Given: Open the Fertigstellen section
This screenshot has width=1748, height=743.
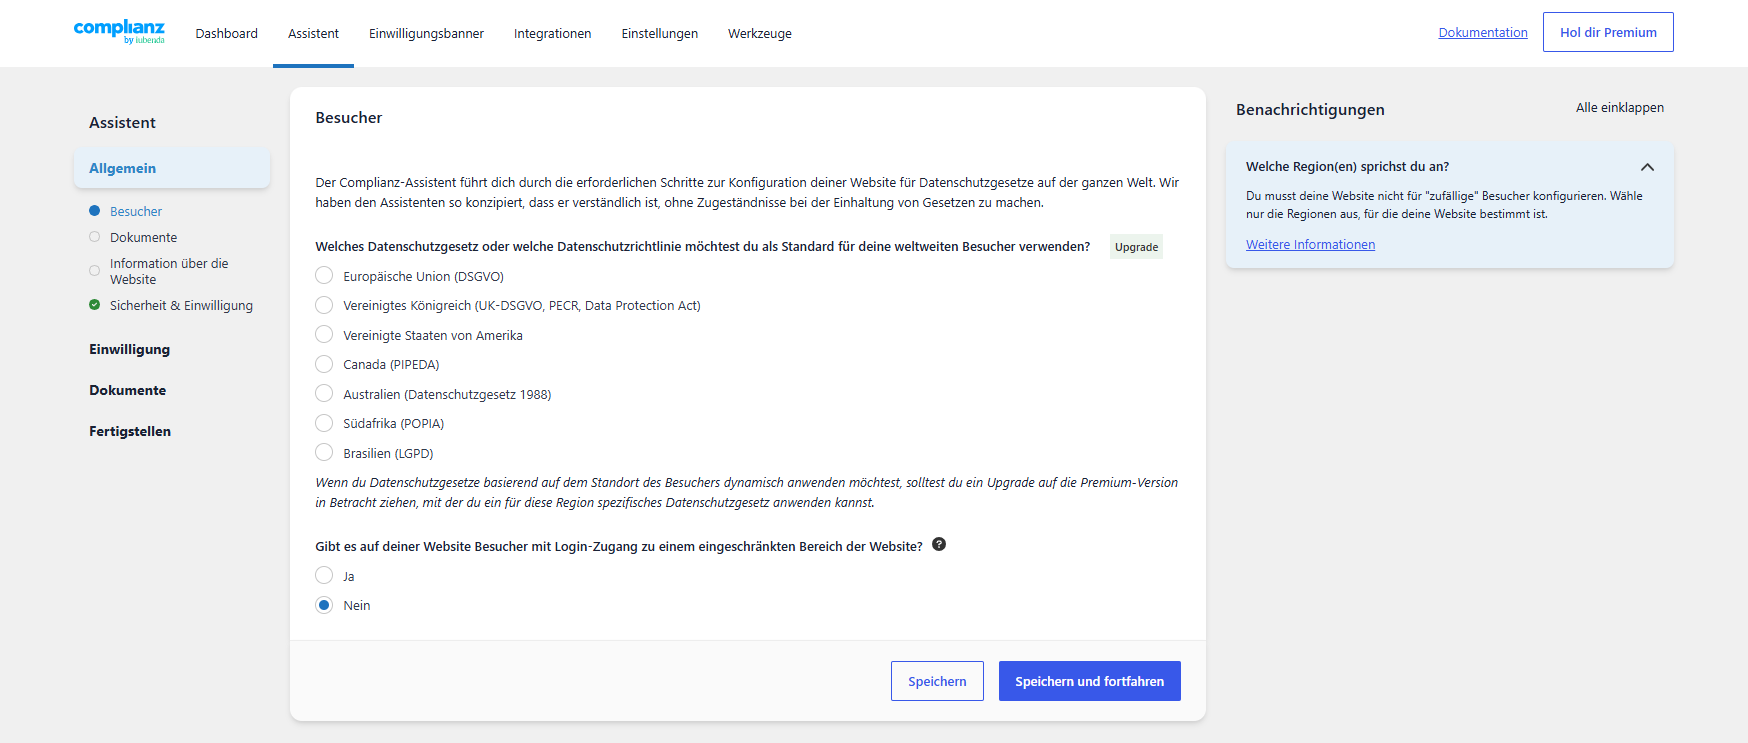Looking at the screenshot, I should tap(130, 431).
